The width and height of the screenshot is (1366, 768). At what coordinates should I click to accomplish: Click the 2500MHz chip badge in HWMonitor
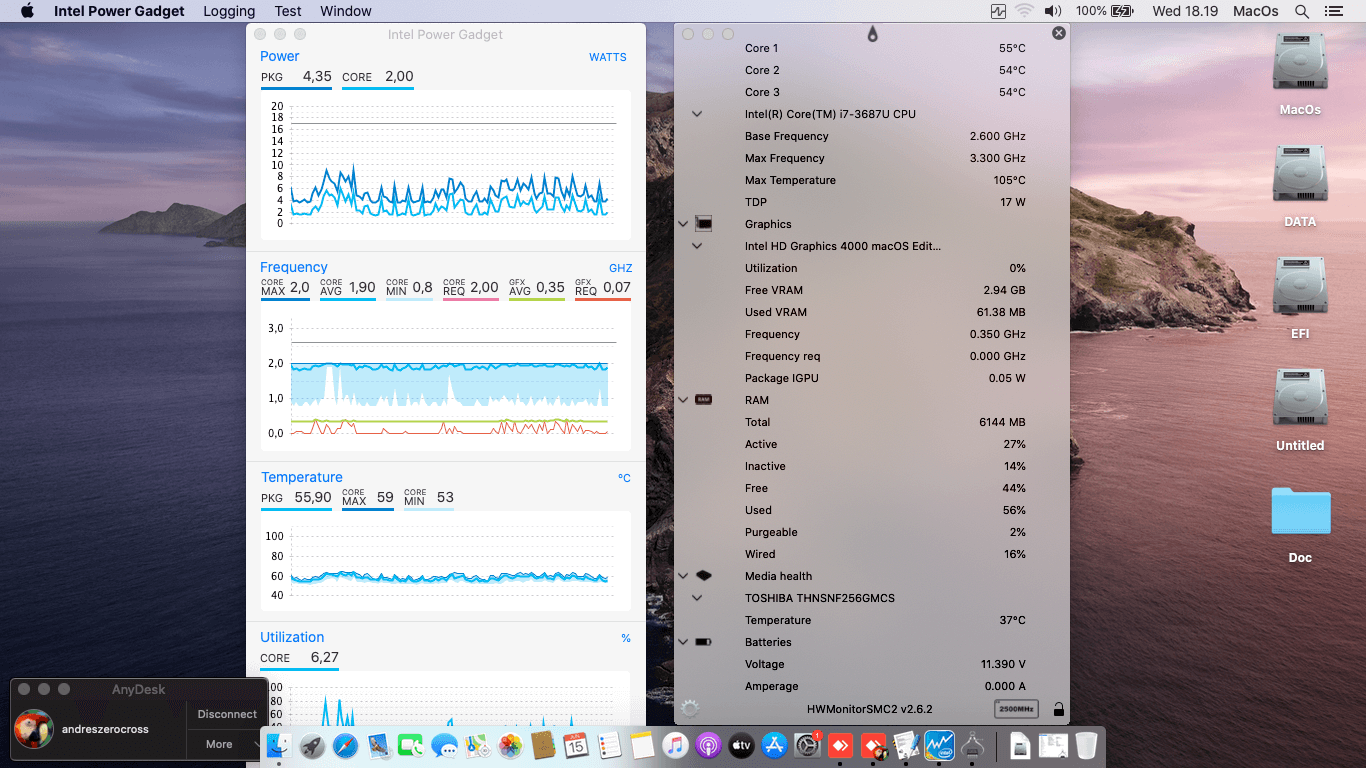tap(1016, 709)
